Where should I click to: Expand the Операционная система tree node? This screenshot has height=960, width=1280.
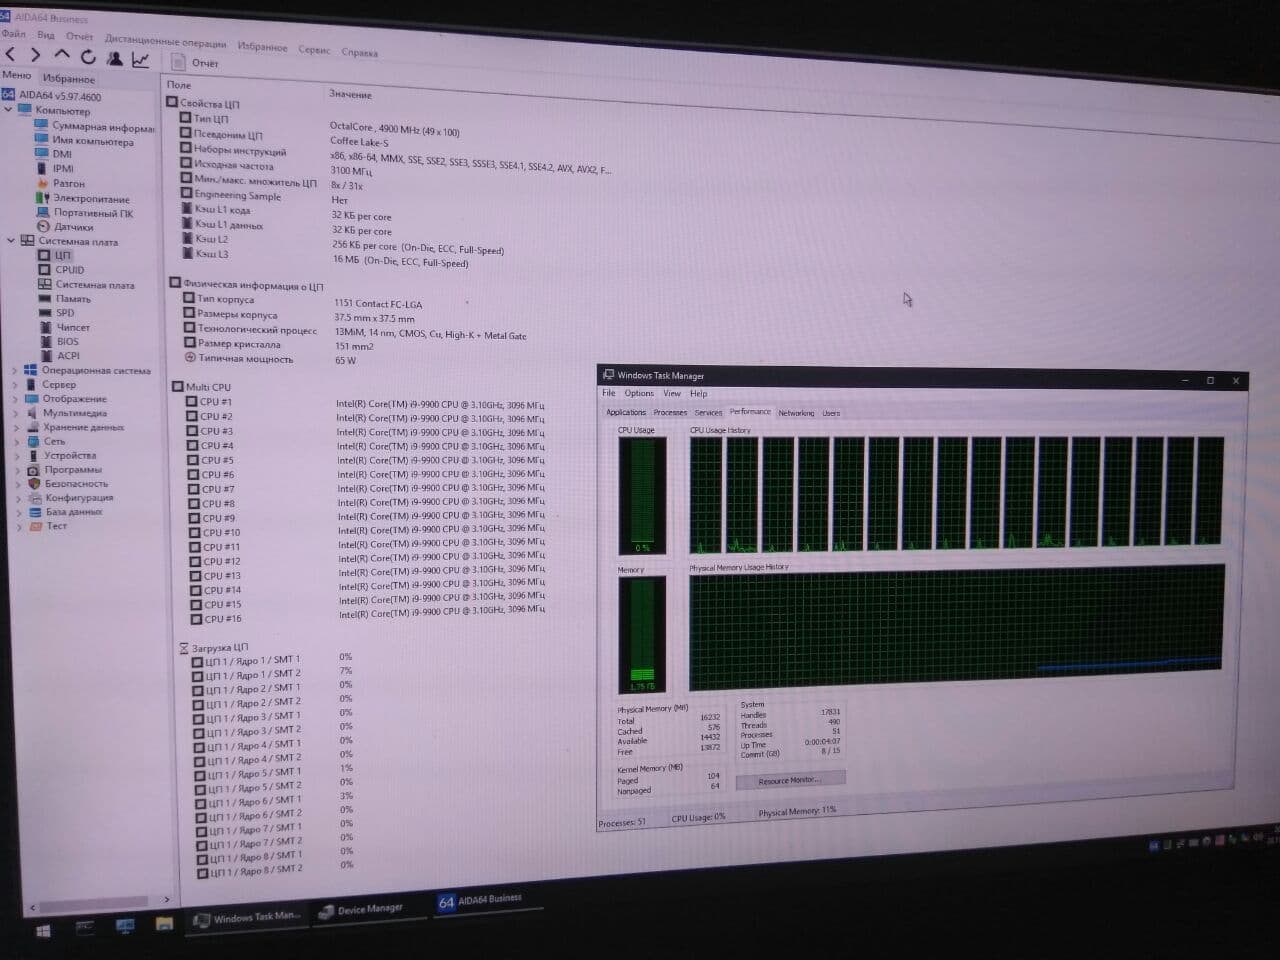14,370
